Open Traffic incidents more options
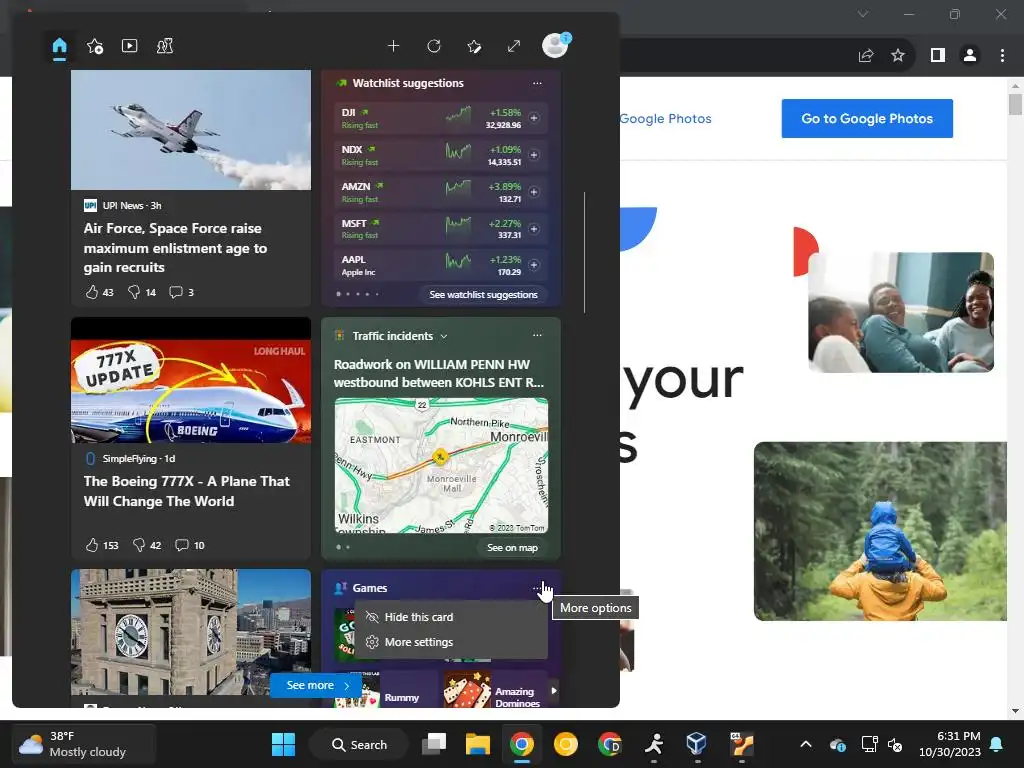 pyautogui.click(x=537, y=335)
